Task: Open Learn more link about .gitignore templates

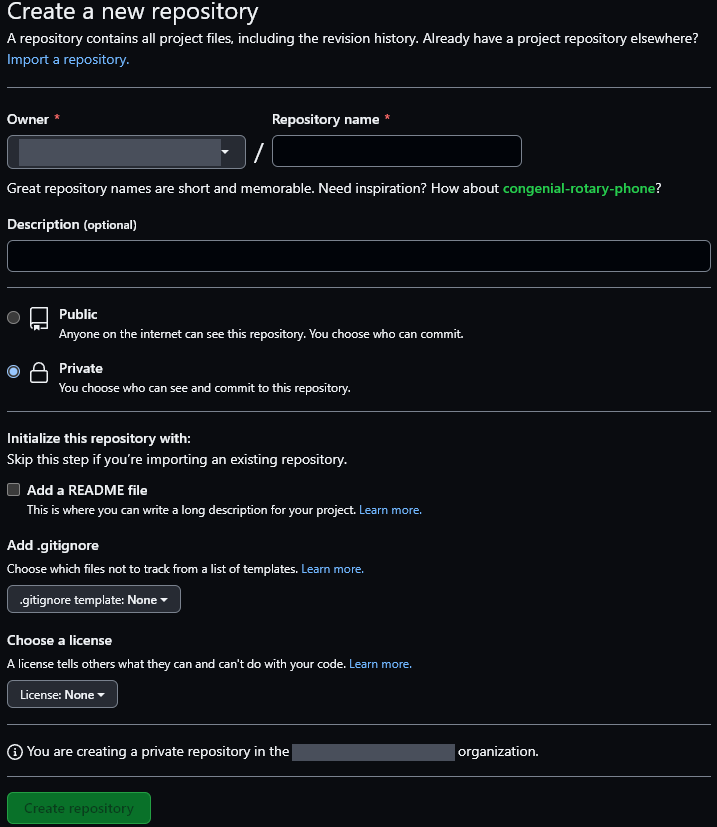Action: [x=332, y=569]
